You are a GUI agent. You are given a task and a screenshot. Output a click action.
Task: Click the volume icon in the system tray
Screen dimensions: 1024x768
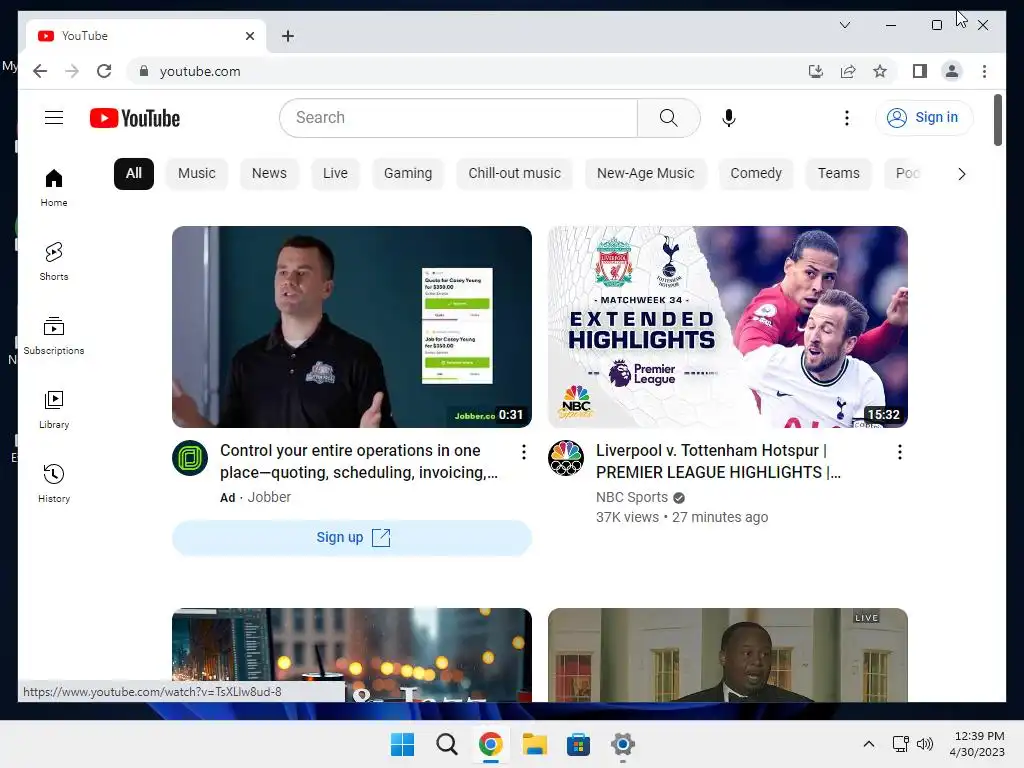coord(925,744)
